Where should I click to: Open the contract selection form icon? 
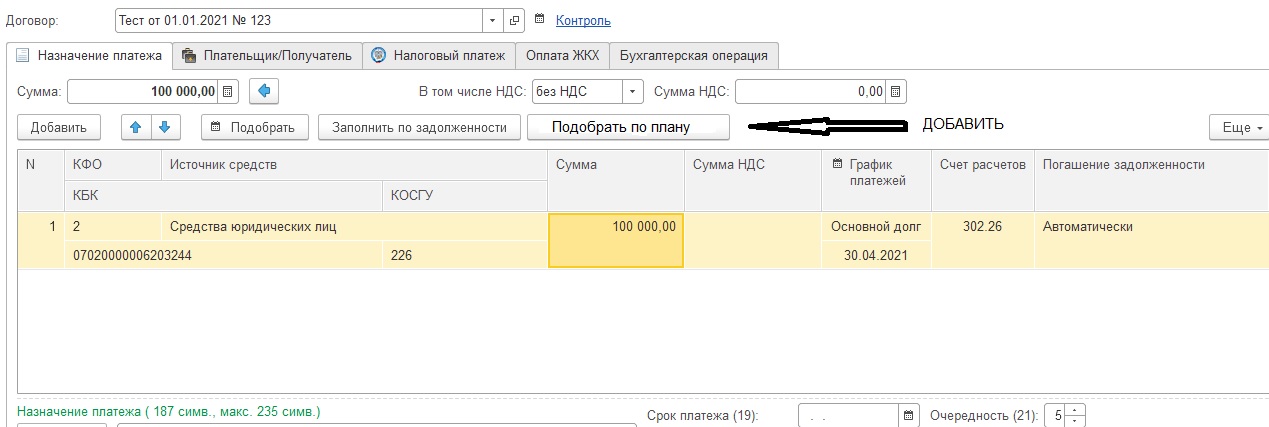(515, 20)
